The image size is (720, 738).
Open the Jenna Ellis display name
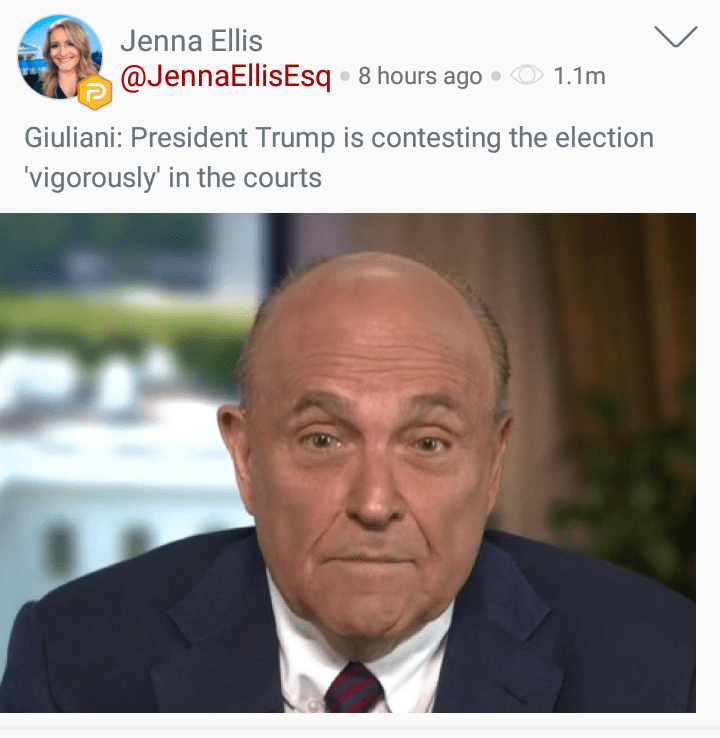pyautogui.click(x=192, y=41)
